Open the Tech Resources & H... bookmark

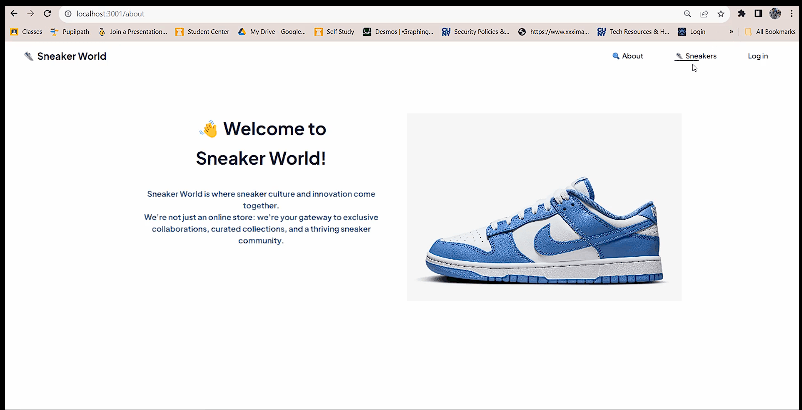click(x=633, y=32)
